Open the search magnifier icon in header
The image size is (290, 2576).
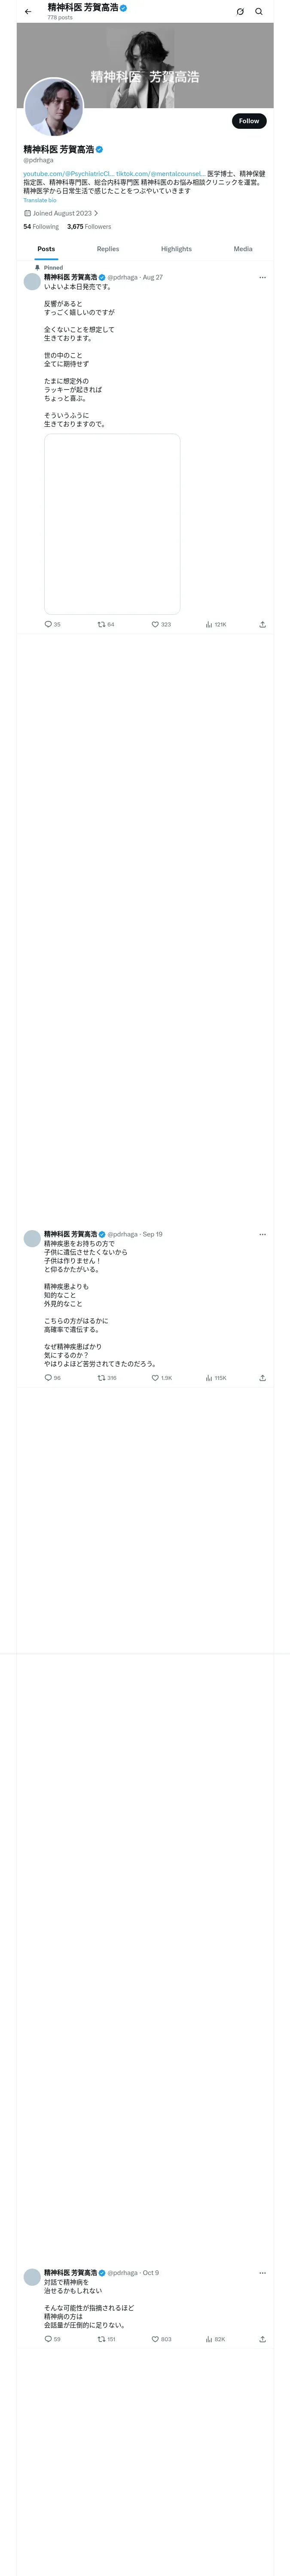tap(259, 12)
